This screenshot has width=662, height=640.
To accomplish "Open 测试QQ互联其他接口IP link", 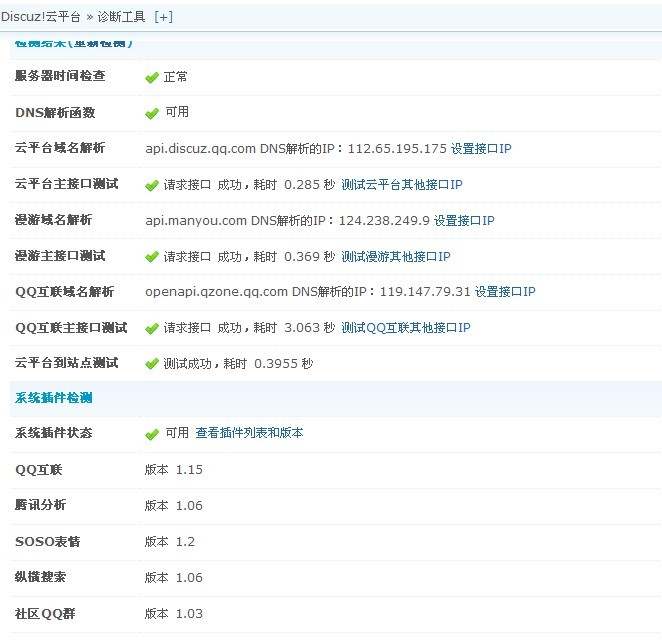I will point(406,328).
